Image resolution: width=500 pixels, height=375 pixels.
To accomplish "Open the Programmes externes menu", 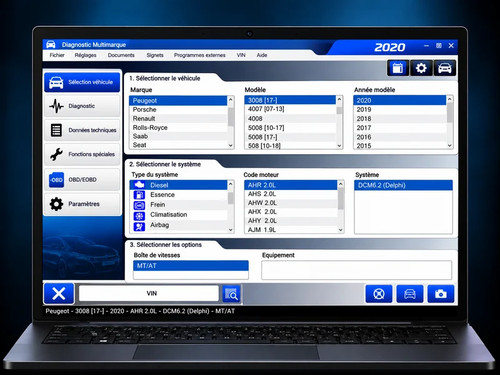I will pos(200,55).
